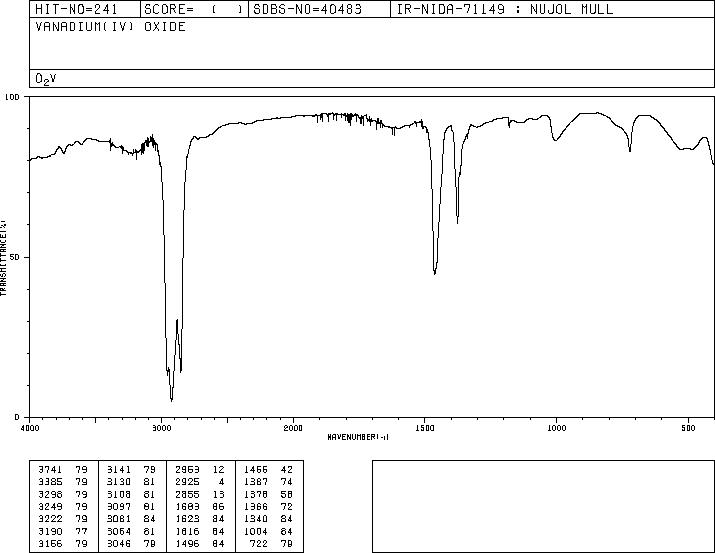Screen dimensions: 715x553
Task: Select peak 3141 in the table
Action: point(119,470)
